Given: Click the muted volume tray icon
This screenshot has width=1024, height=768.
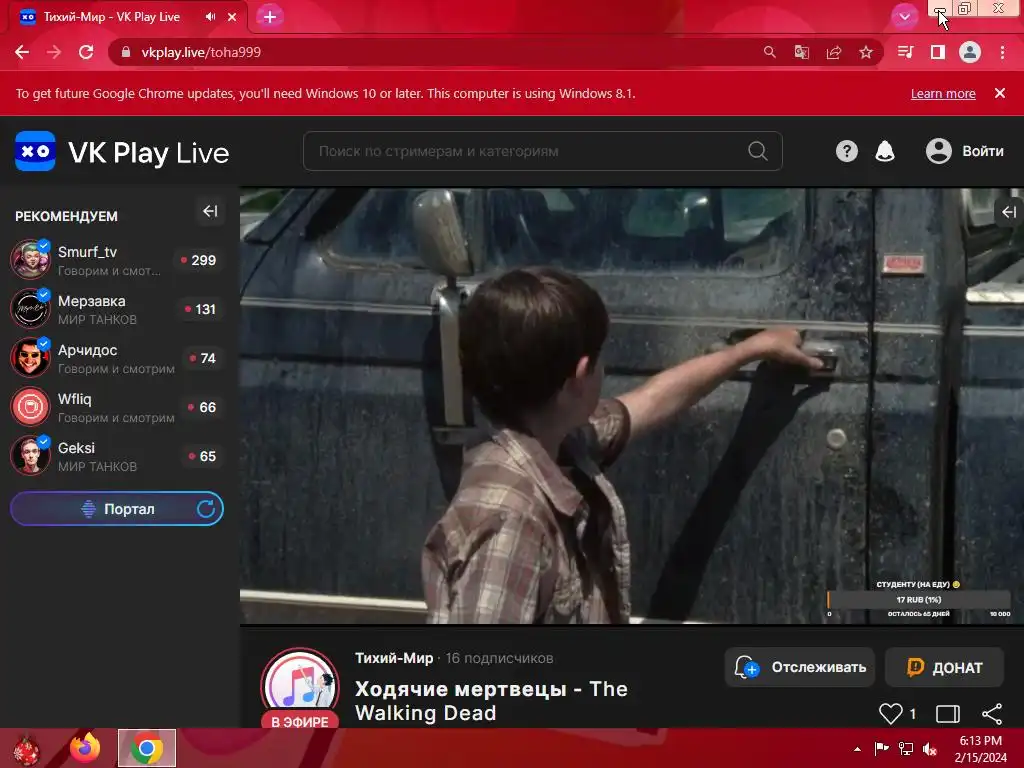Looking at the screenshot, I should (x=930, y=749).
